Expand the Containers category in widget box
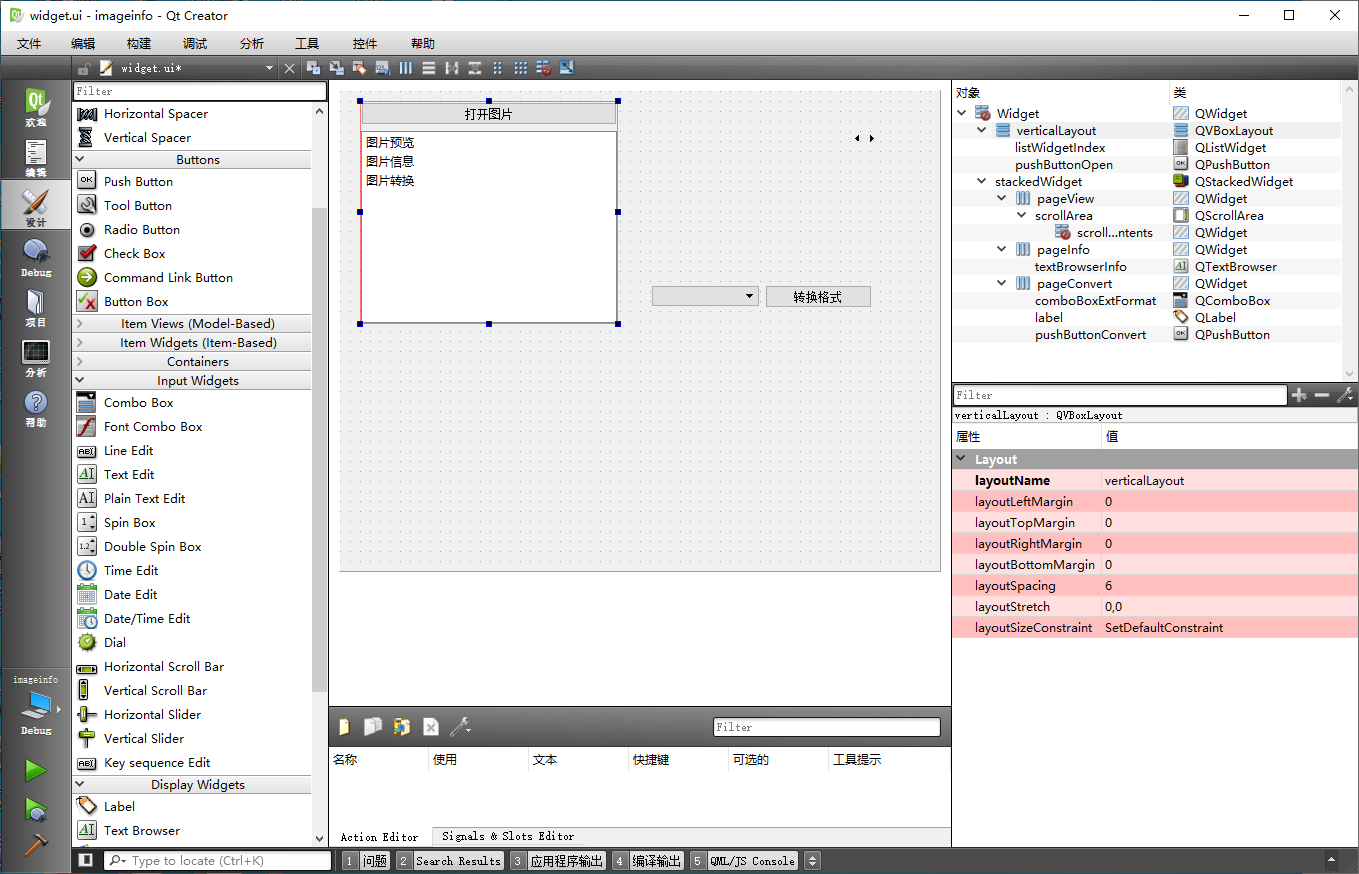Viewport: 1359px width, 874px height. pos(197,361)
